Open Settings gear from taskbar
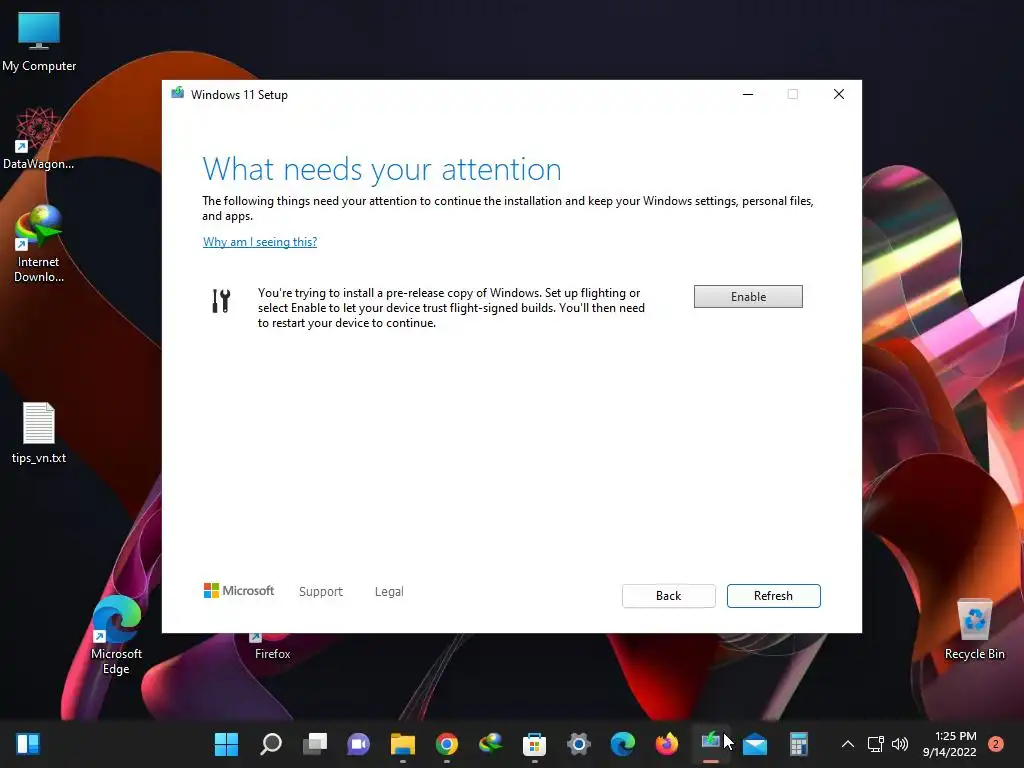Screen dimensions: 1024x768 pos(579,744)
